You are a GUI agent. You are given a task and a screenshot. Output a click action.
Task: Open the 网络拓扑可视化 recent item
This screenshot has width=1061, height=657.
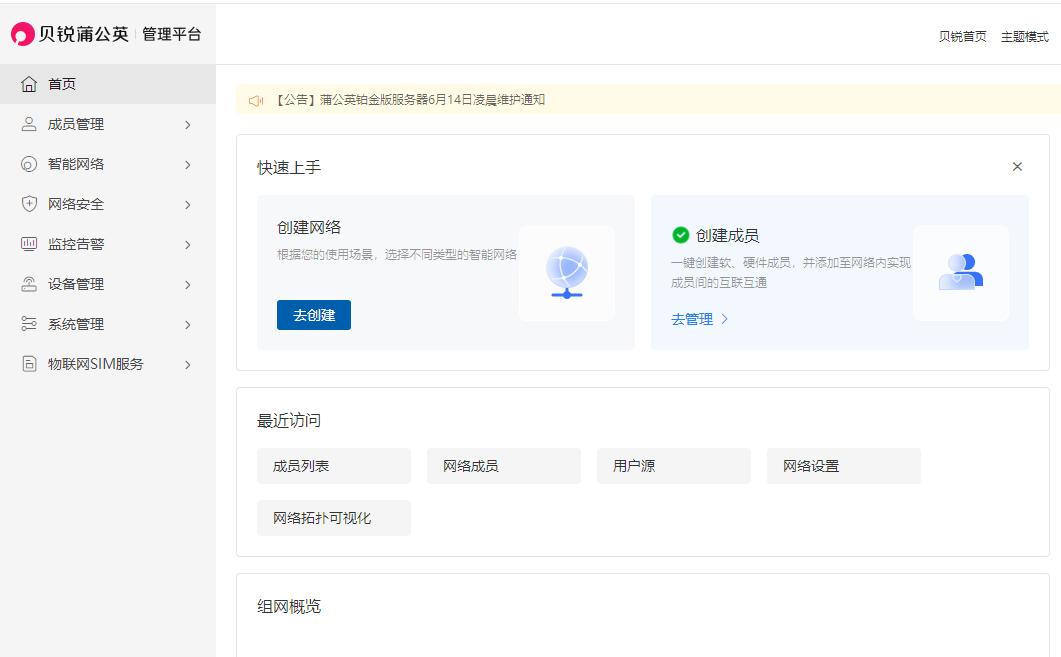(334, 517)
